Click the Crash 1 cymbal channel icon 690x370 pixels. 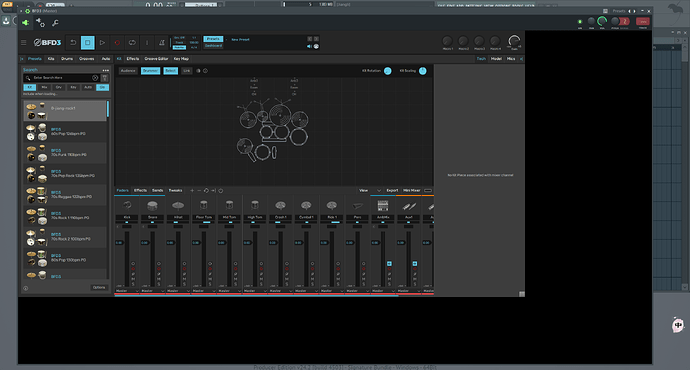[280, 205]
